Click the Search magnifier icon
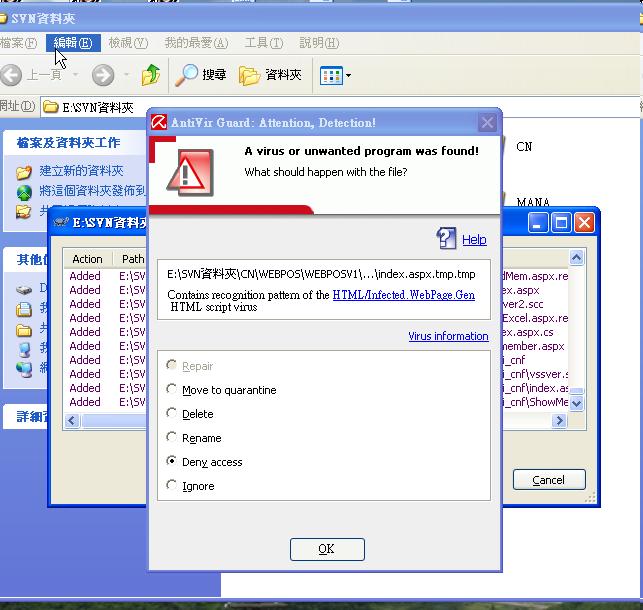 coord(187,75)
